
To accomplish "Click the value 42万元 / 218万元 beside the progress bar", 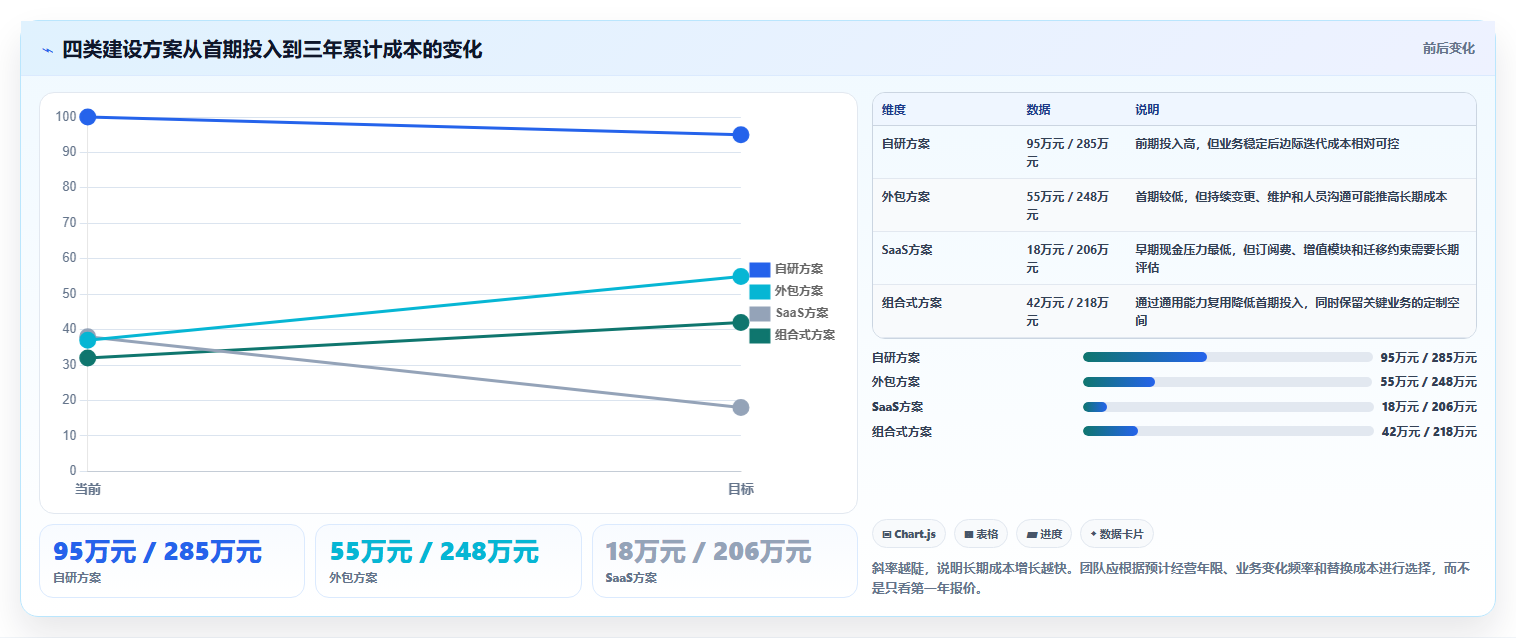I will 1428,431.
